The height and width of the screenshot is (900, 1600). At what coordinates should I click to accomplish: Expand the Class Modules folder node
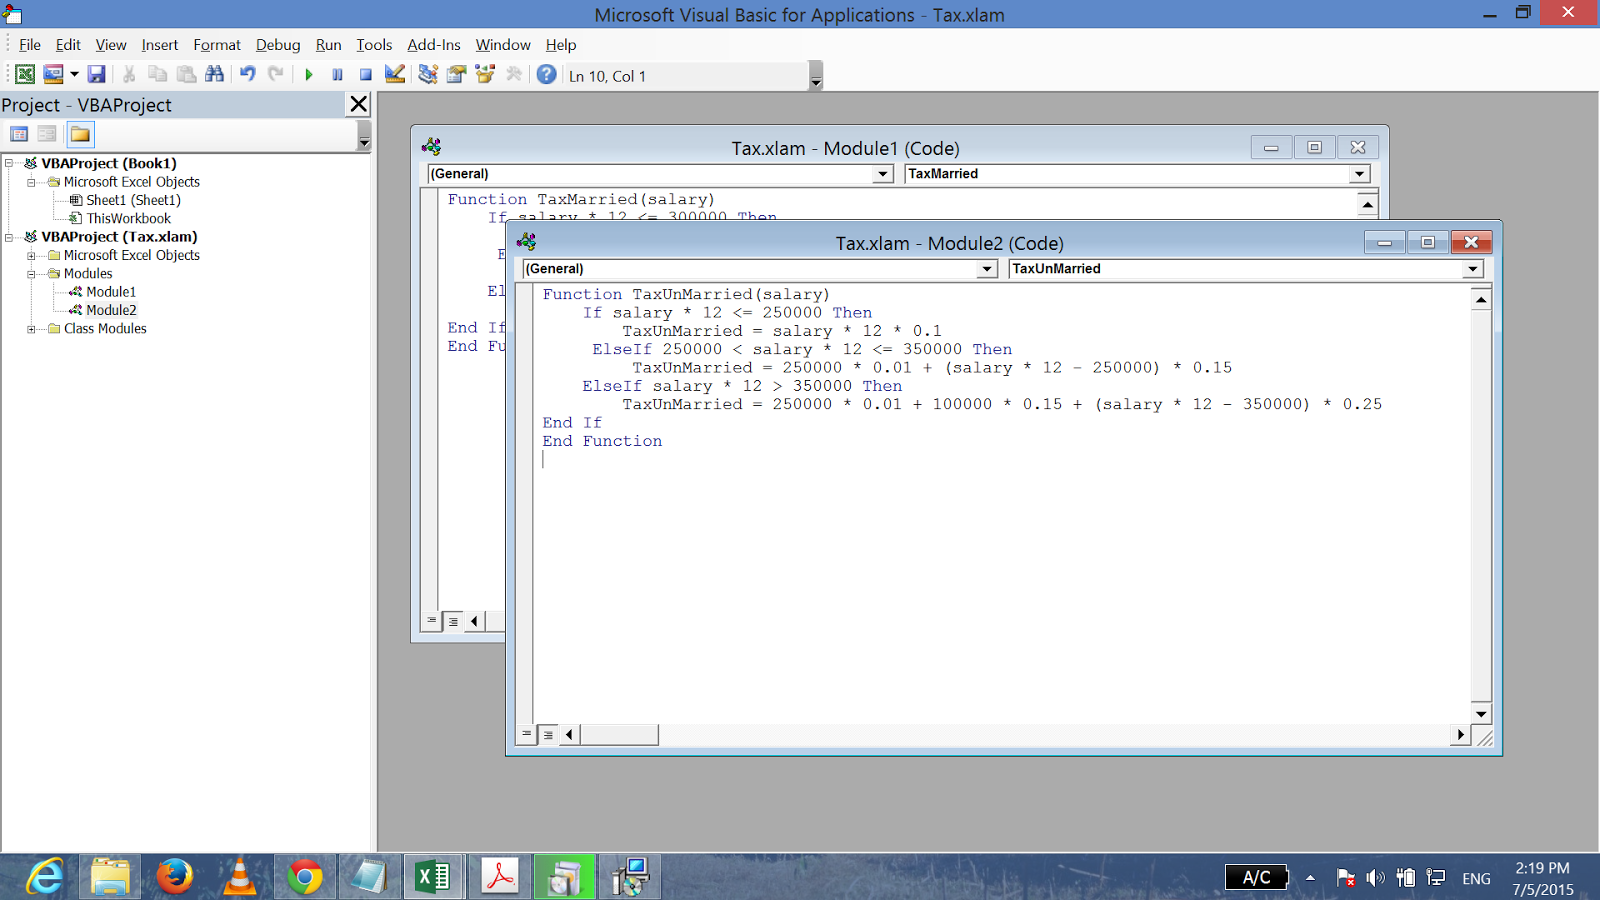pyautogui.click(x=31, y=329)
